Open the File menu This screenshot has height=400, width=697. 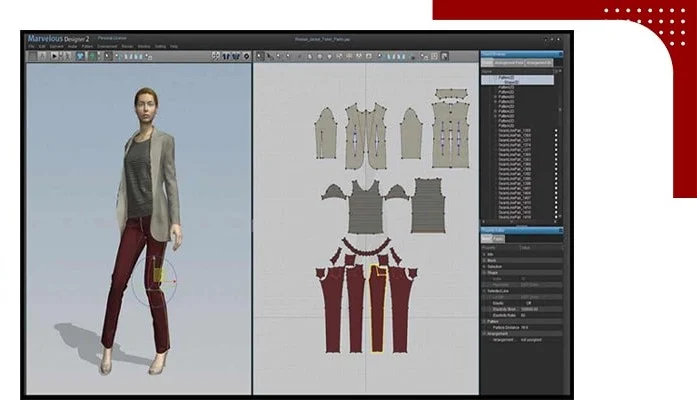(32, 46)
